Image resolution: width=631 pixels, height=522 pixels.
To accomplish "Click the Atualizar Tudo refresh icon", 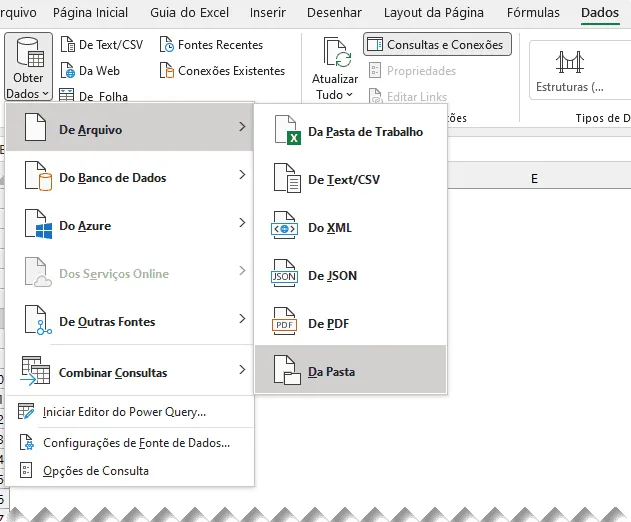I will tap(337, 53).
